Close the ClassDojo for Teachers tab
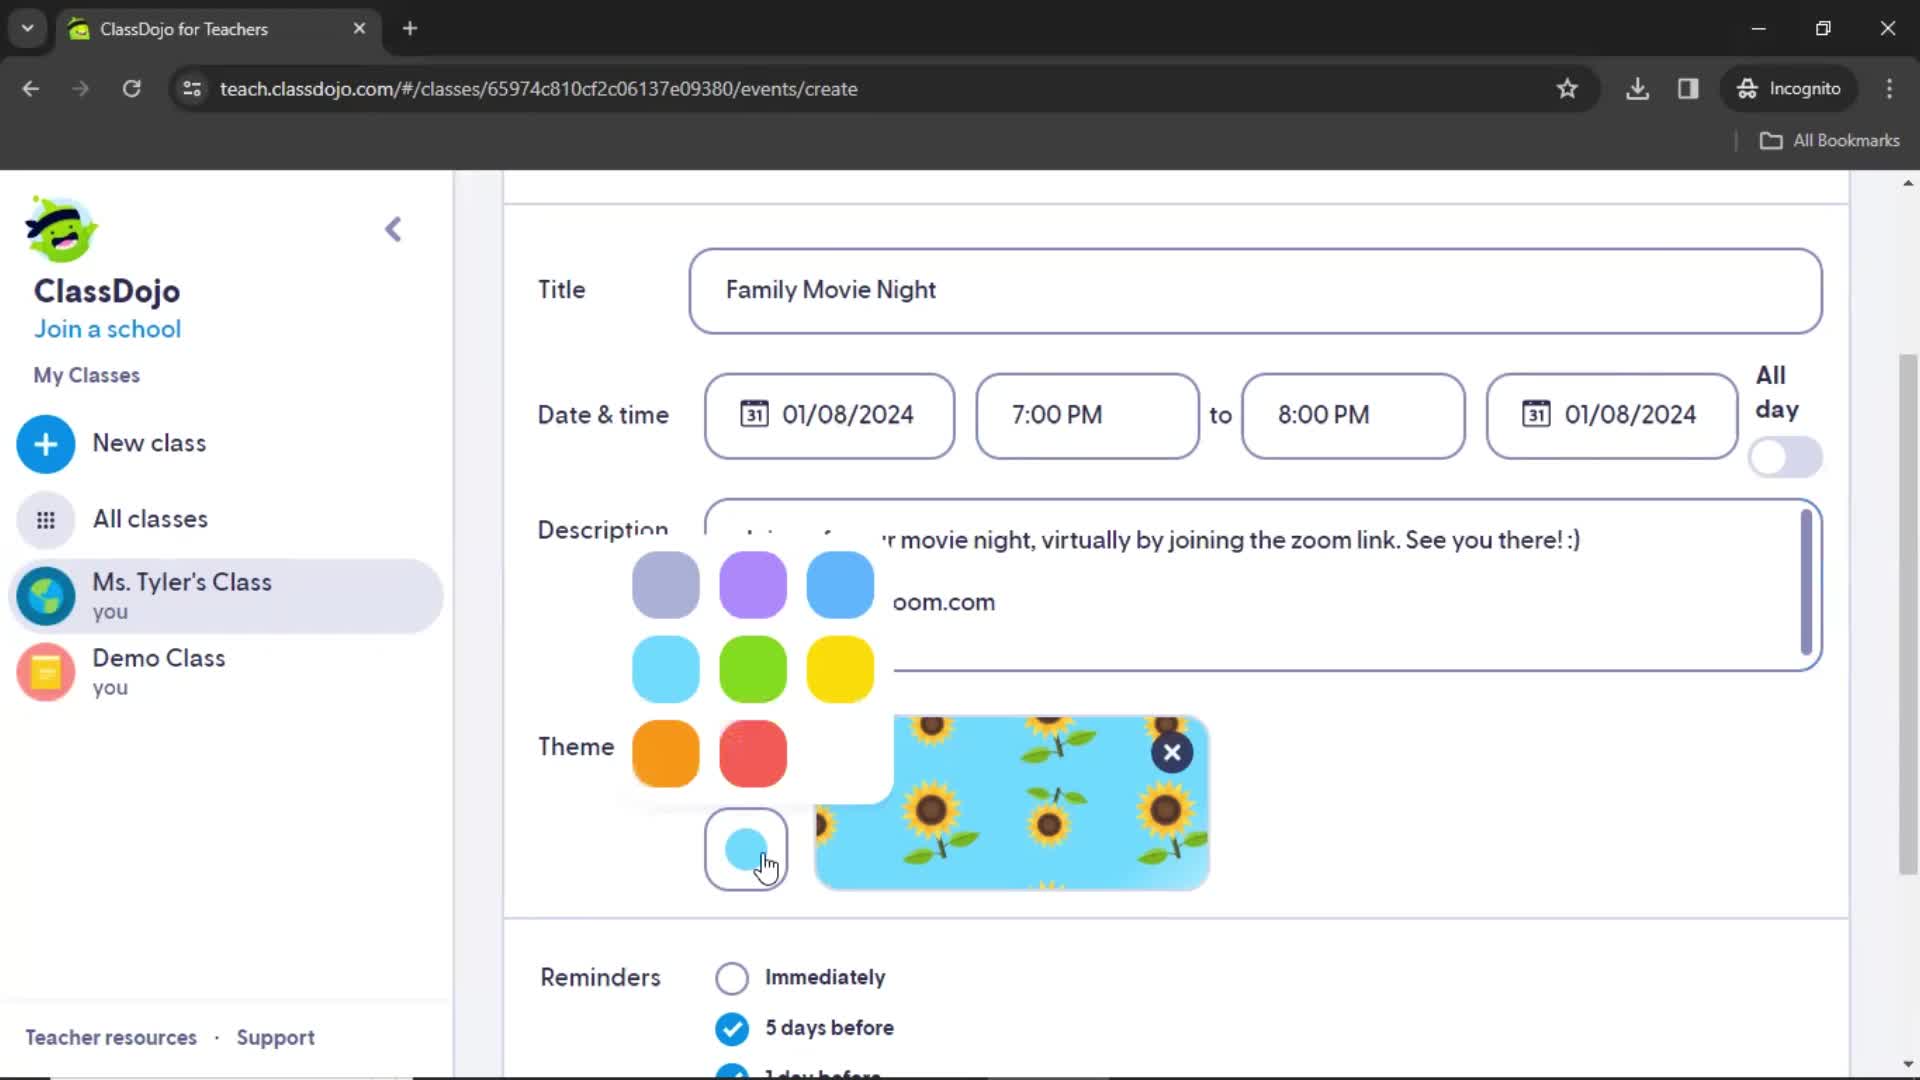The width and height of the screenshot is (1920, 1080). pyautogui.click(x=359, y=29)
